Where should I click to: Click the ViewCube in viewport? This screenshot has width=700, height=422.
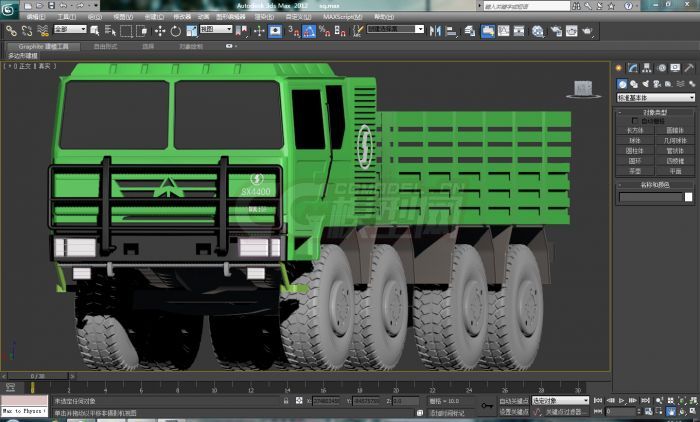point(583,89)
